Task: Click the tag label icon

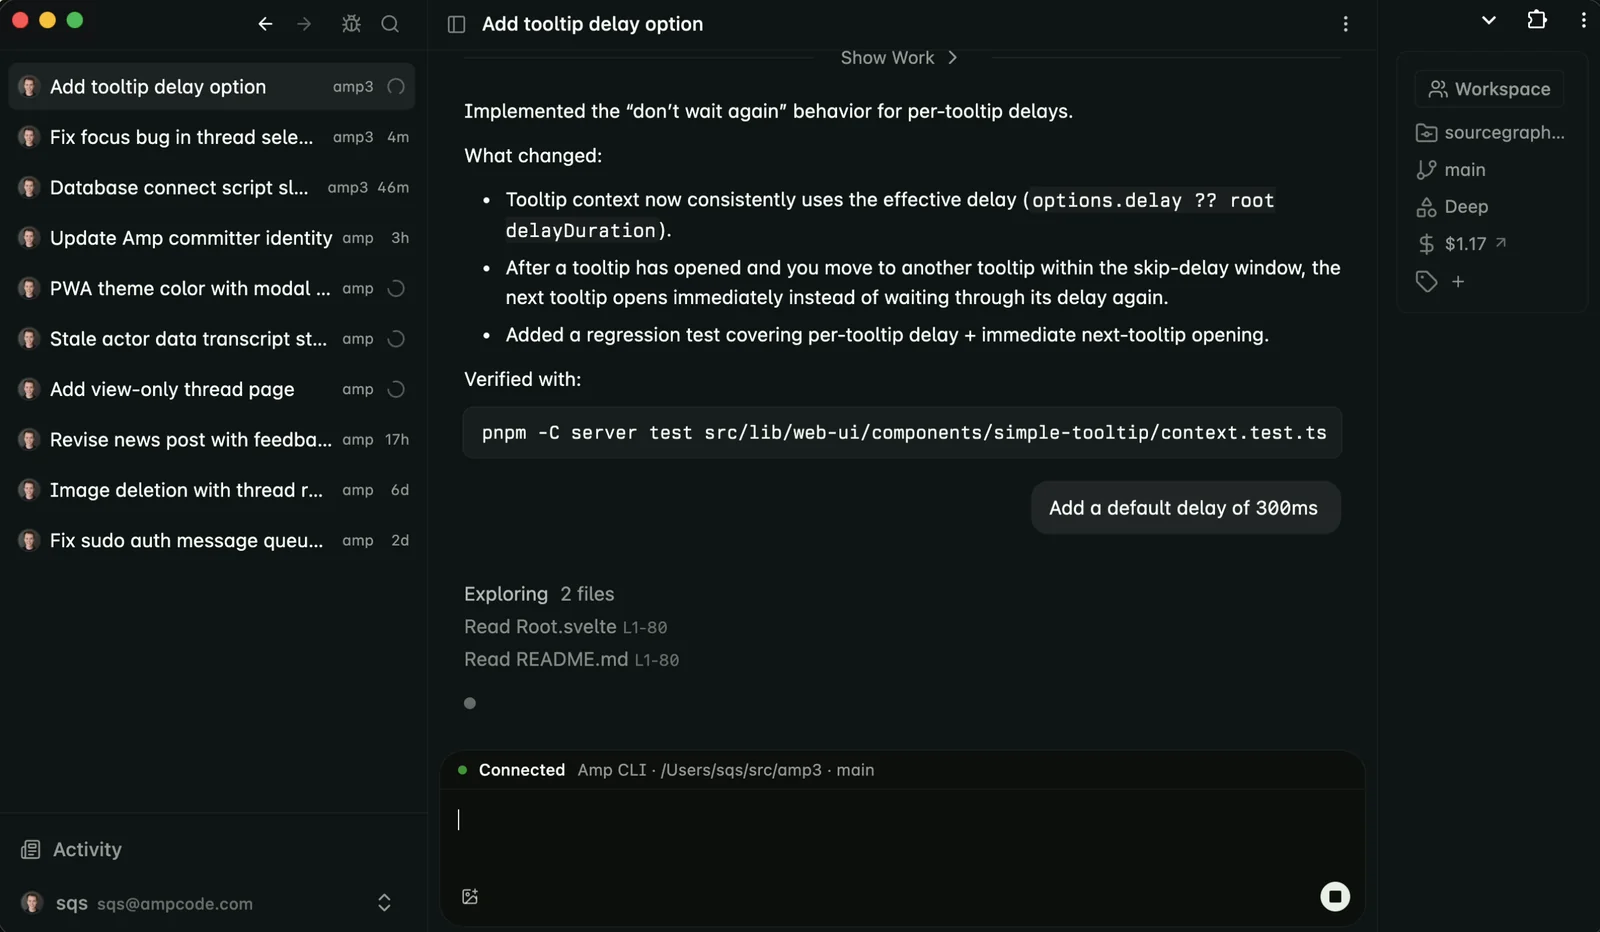Action: (x=1426, y=282)
